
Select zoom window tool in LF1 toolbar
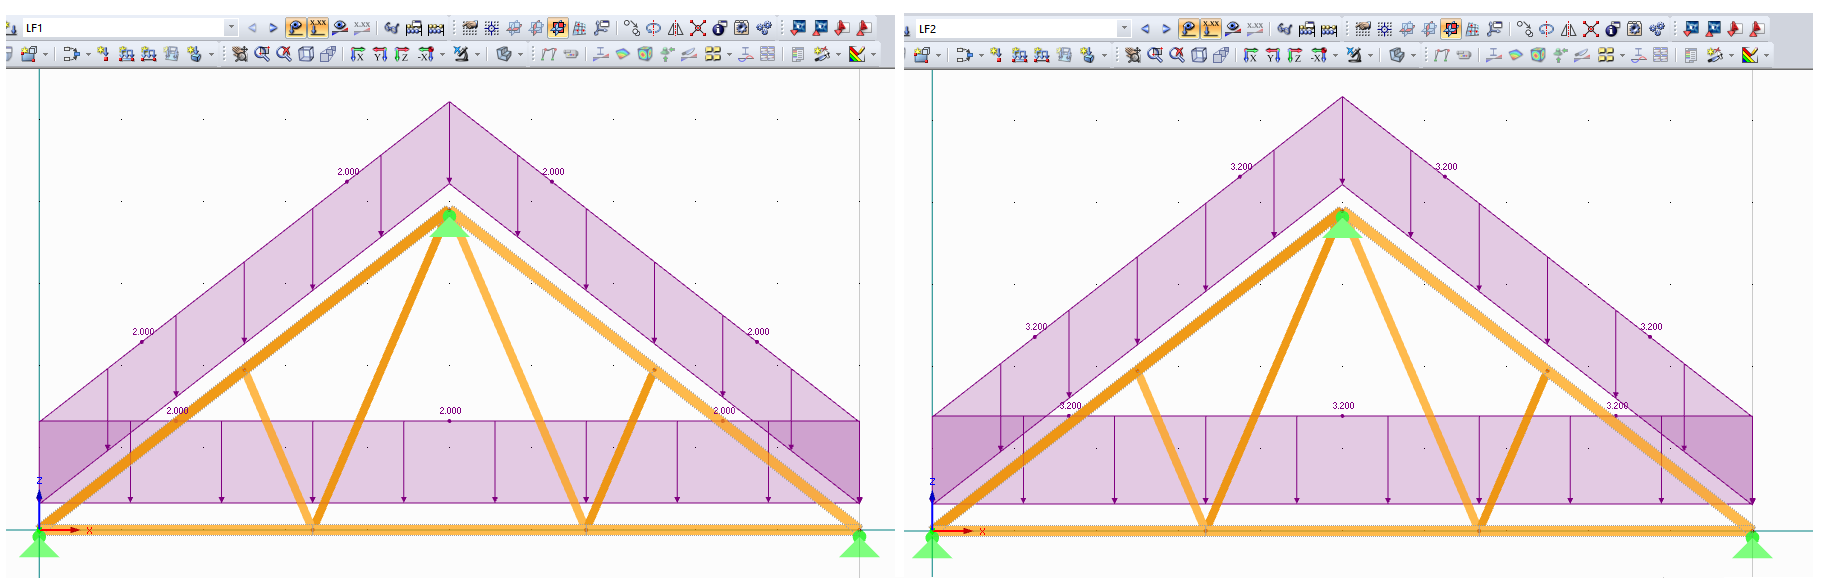(x=262, y=54)
